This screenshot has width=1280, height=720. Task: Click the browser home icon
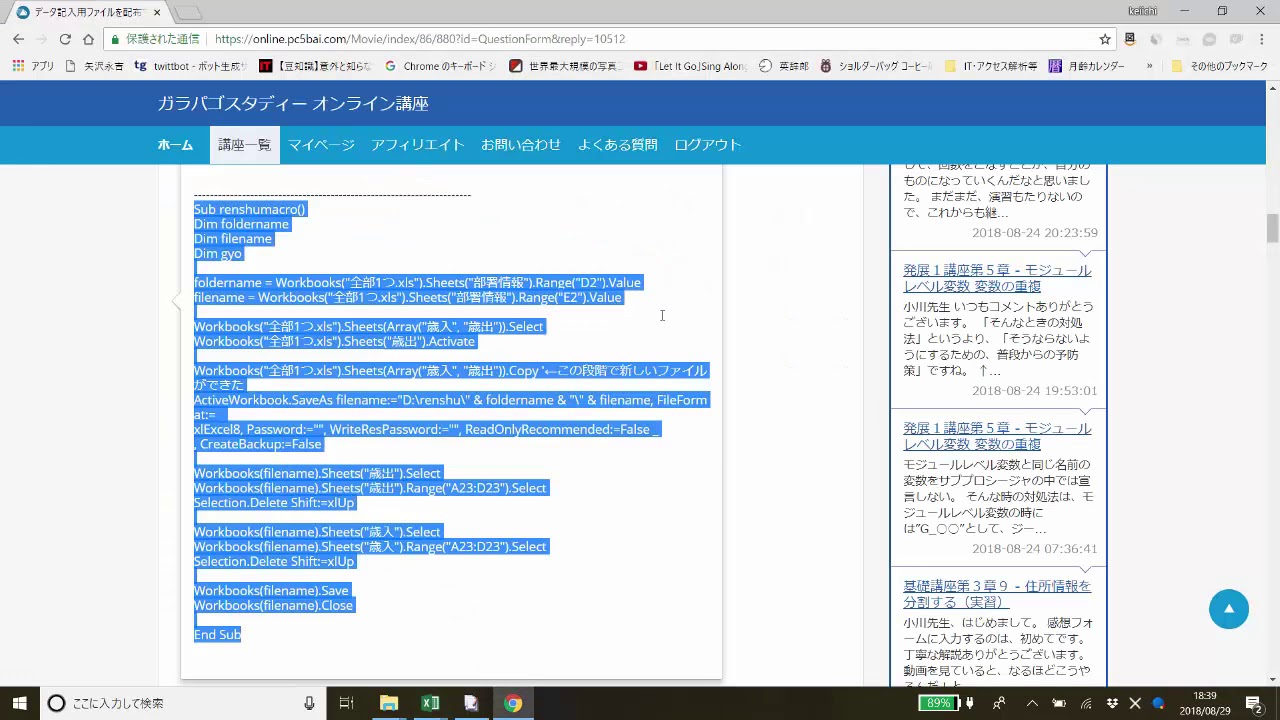[88, 39]
